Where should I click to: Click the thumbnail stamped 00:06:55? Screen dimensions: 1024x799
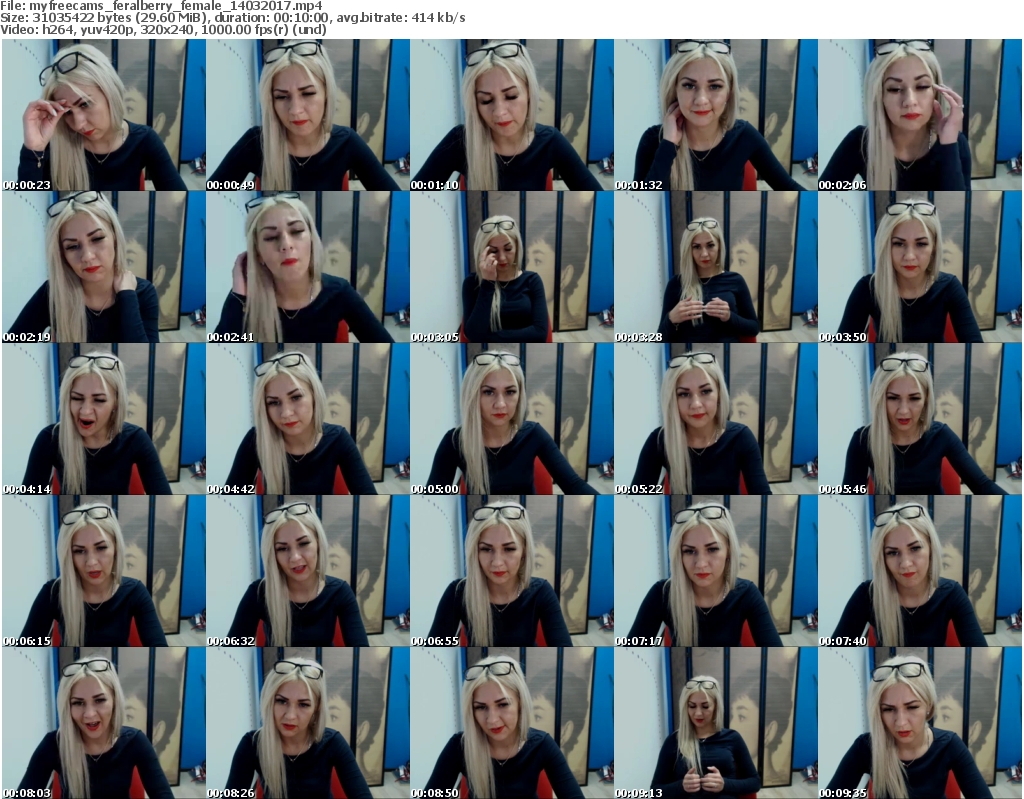(512, 571)
